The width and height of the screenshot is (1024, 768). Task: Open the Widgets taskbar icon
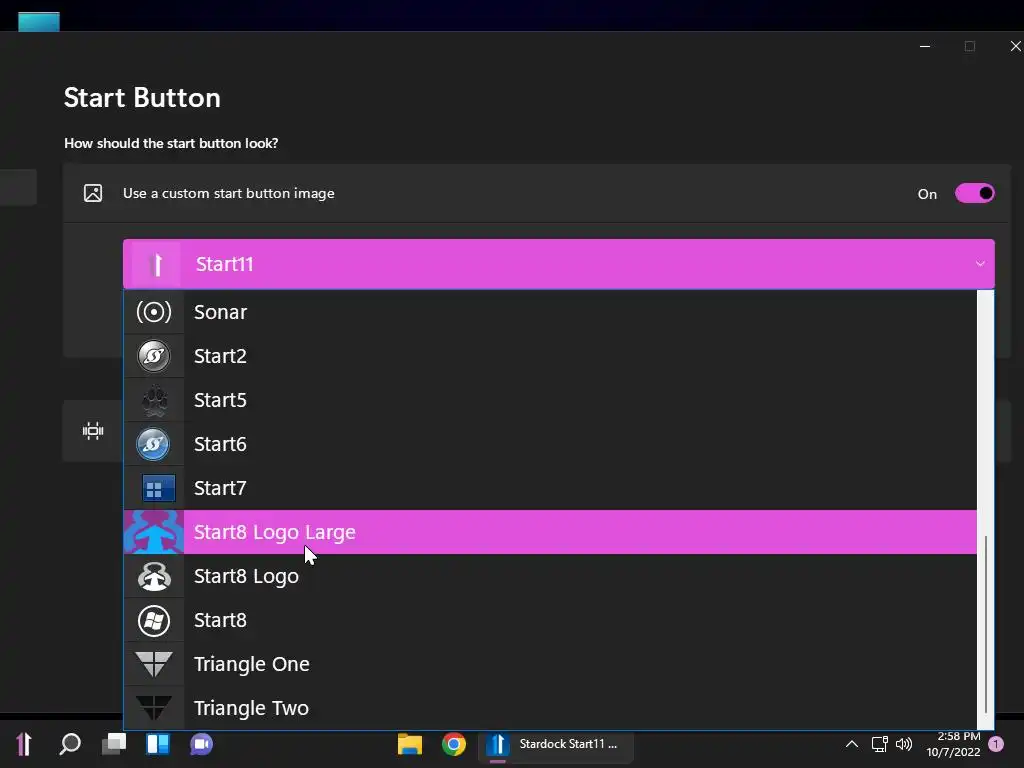(158, 744)
